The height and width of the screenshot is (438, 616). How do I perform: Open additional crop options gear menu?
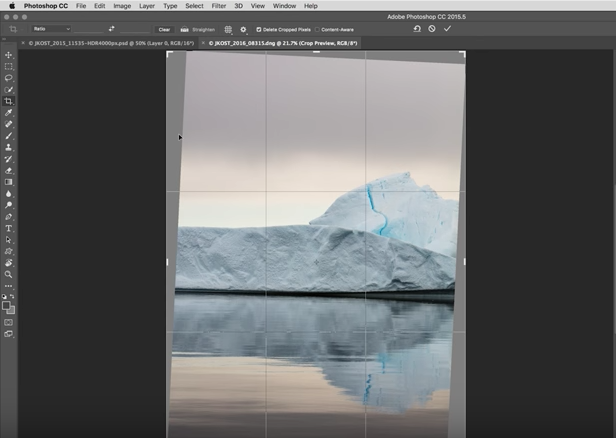coord(243,29)
